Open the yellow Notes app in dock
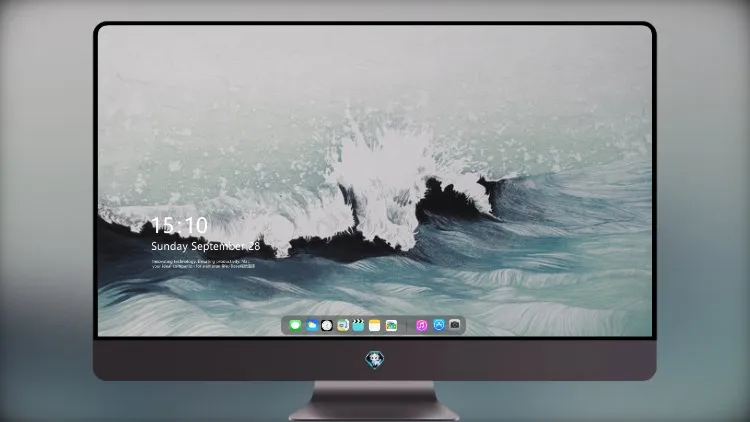750x422 pixels. point(375,325)
